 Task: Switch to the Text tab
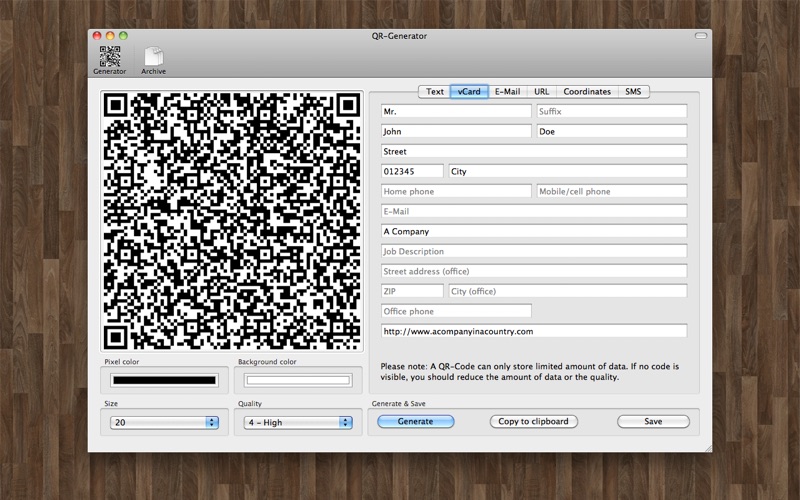435,92
